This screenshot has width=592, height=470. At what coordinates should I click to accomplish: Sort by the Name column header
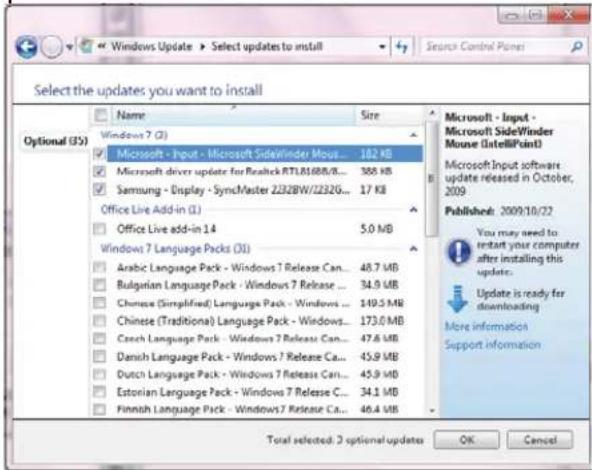233,115
